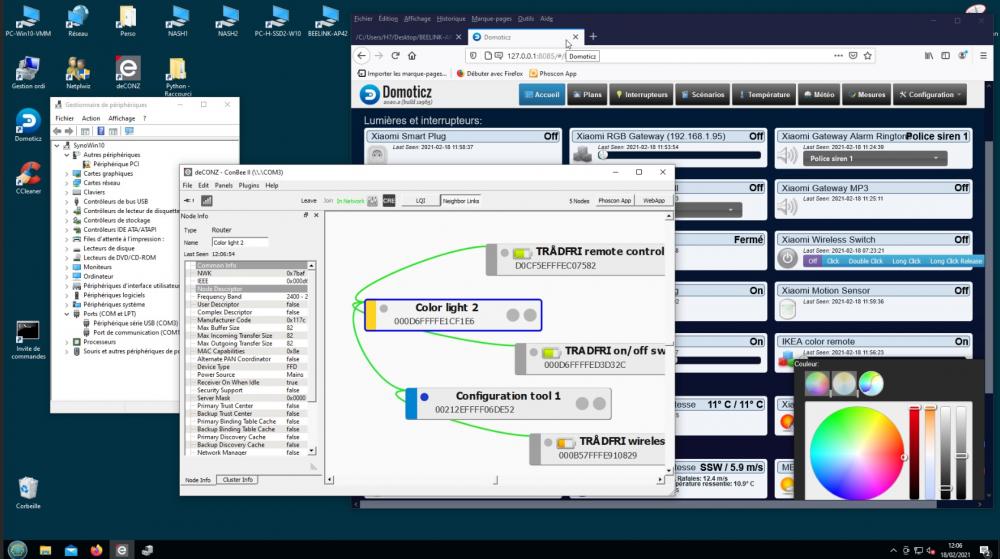The width and height of the screenshot is (1000, 559).
Task: Select the third combined color mode
Action: point(871,384)
